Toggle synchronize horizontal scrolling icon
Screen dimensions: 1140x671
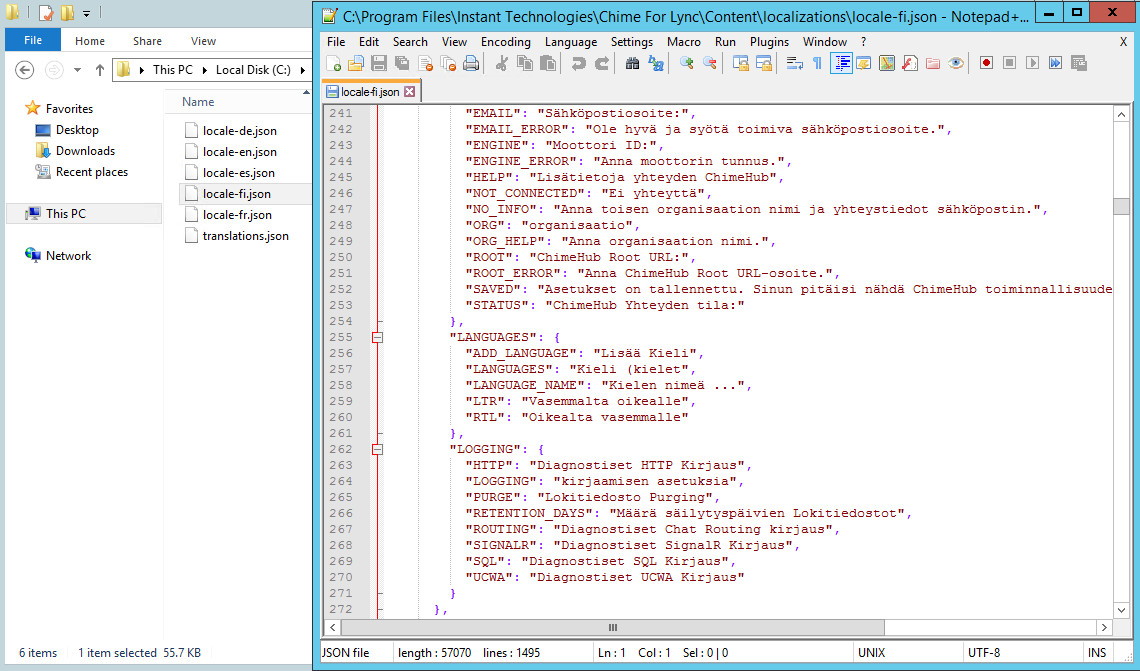pos(763,64)
